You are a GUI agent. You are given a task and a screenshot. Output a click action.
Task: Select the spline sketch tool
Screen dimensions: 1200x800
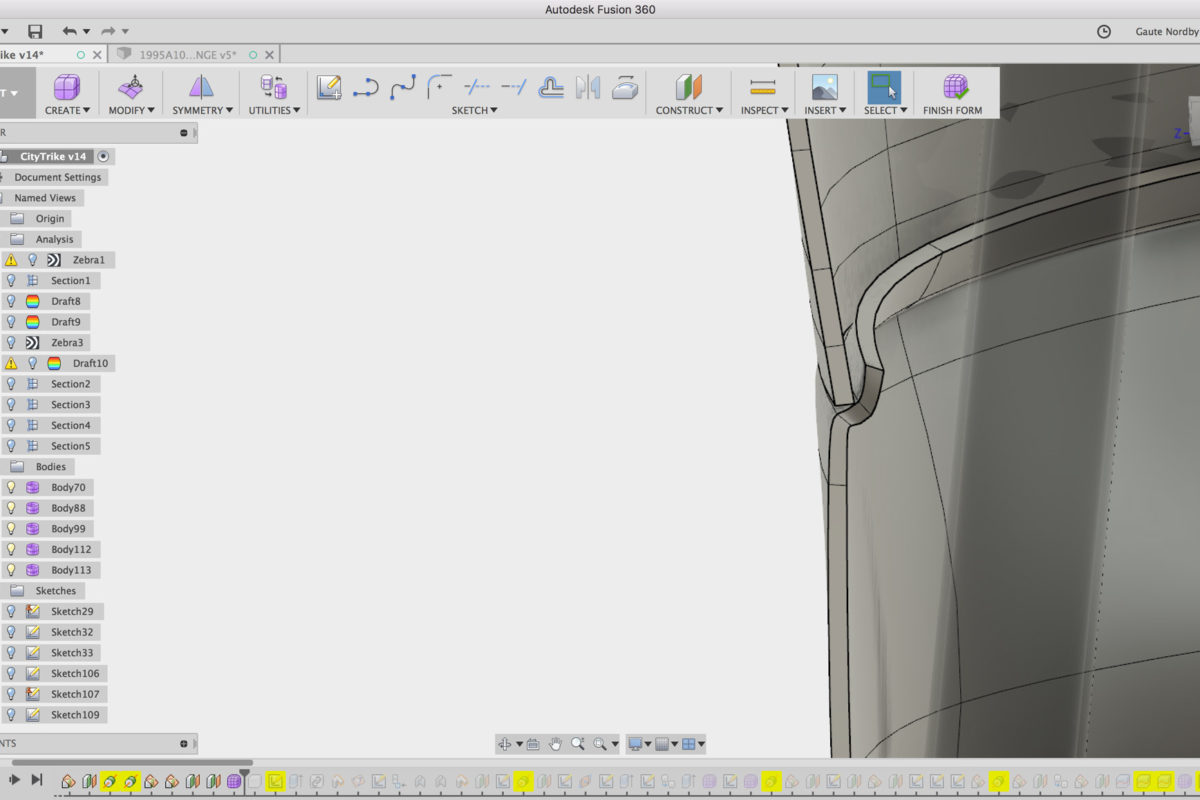[403, 88]
